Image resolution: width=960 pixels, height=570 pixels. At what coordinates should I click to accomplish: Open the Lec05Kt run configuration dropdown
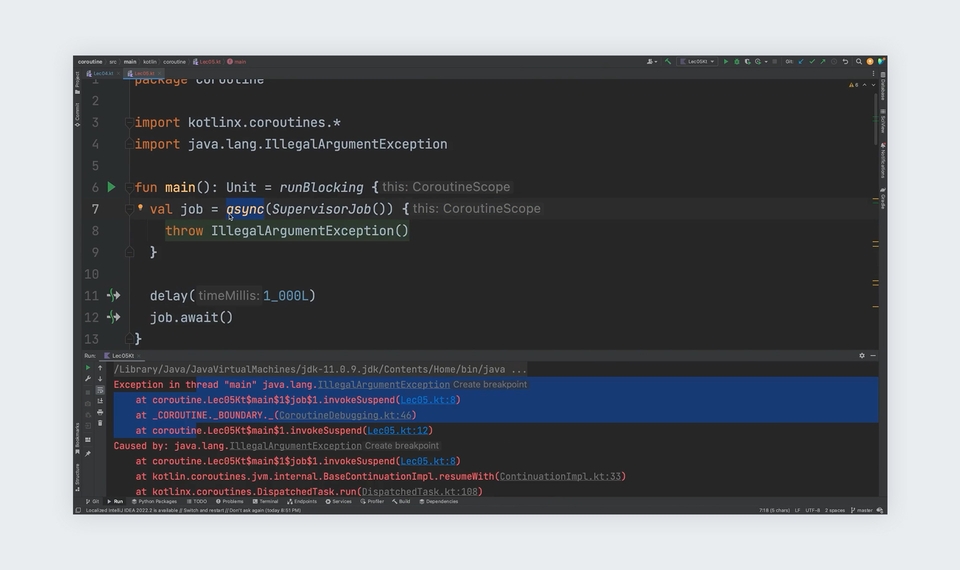coord(697,62)
